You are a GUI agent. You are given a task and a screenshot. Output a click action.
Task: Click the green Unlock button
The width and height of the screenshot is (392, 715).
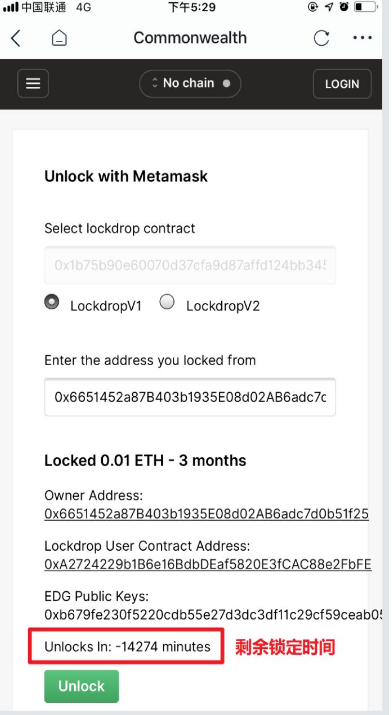click(82, 686)
